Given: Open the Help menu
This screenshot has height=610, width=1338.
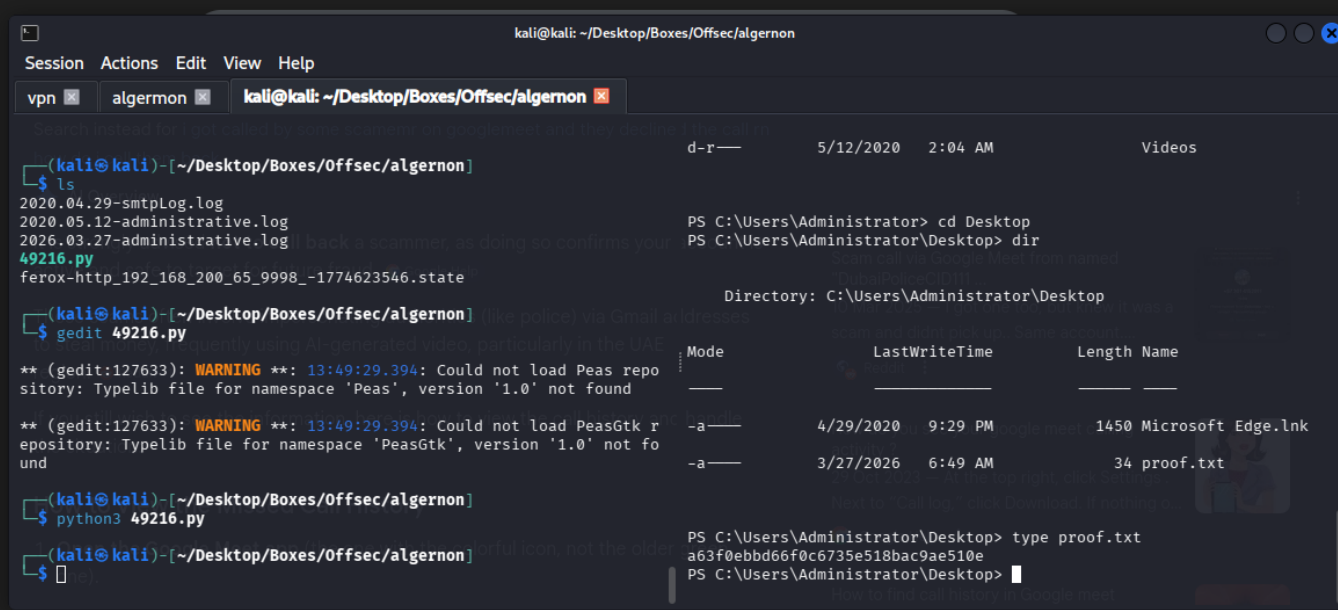Looking at the screenshot, I should (x=296, y=63).
